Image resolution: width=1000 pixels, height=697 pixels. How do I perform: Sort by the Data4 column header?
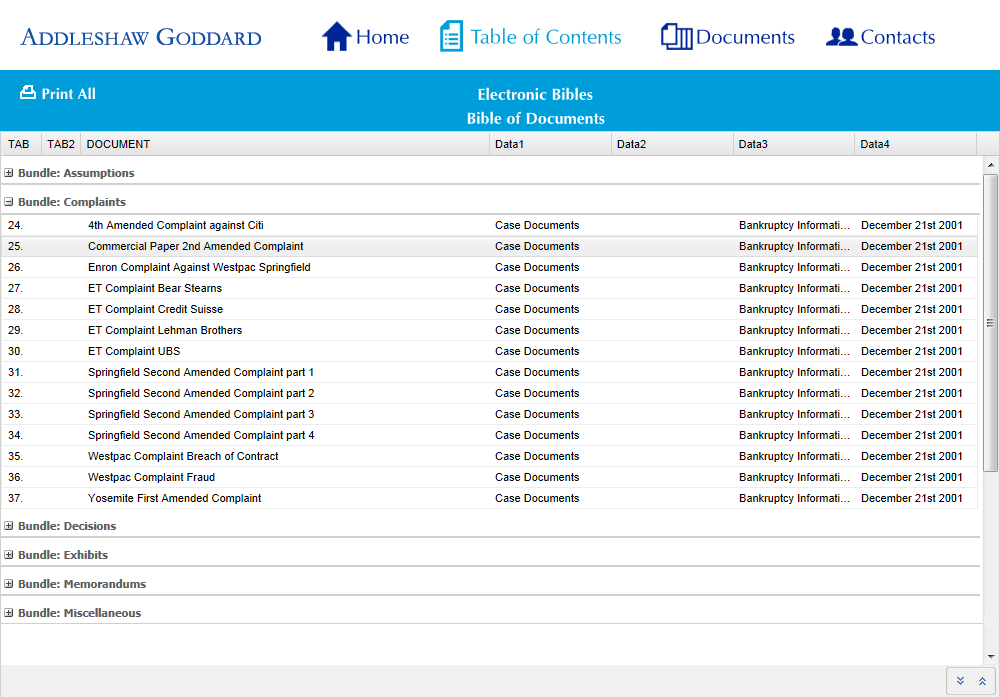click(x=915, y=144)
